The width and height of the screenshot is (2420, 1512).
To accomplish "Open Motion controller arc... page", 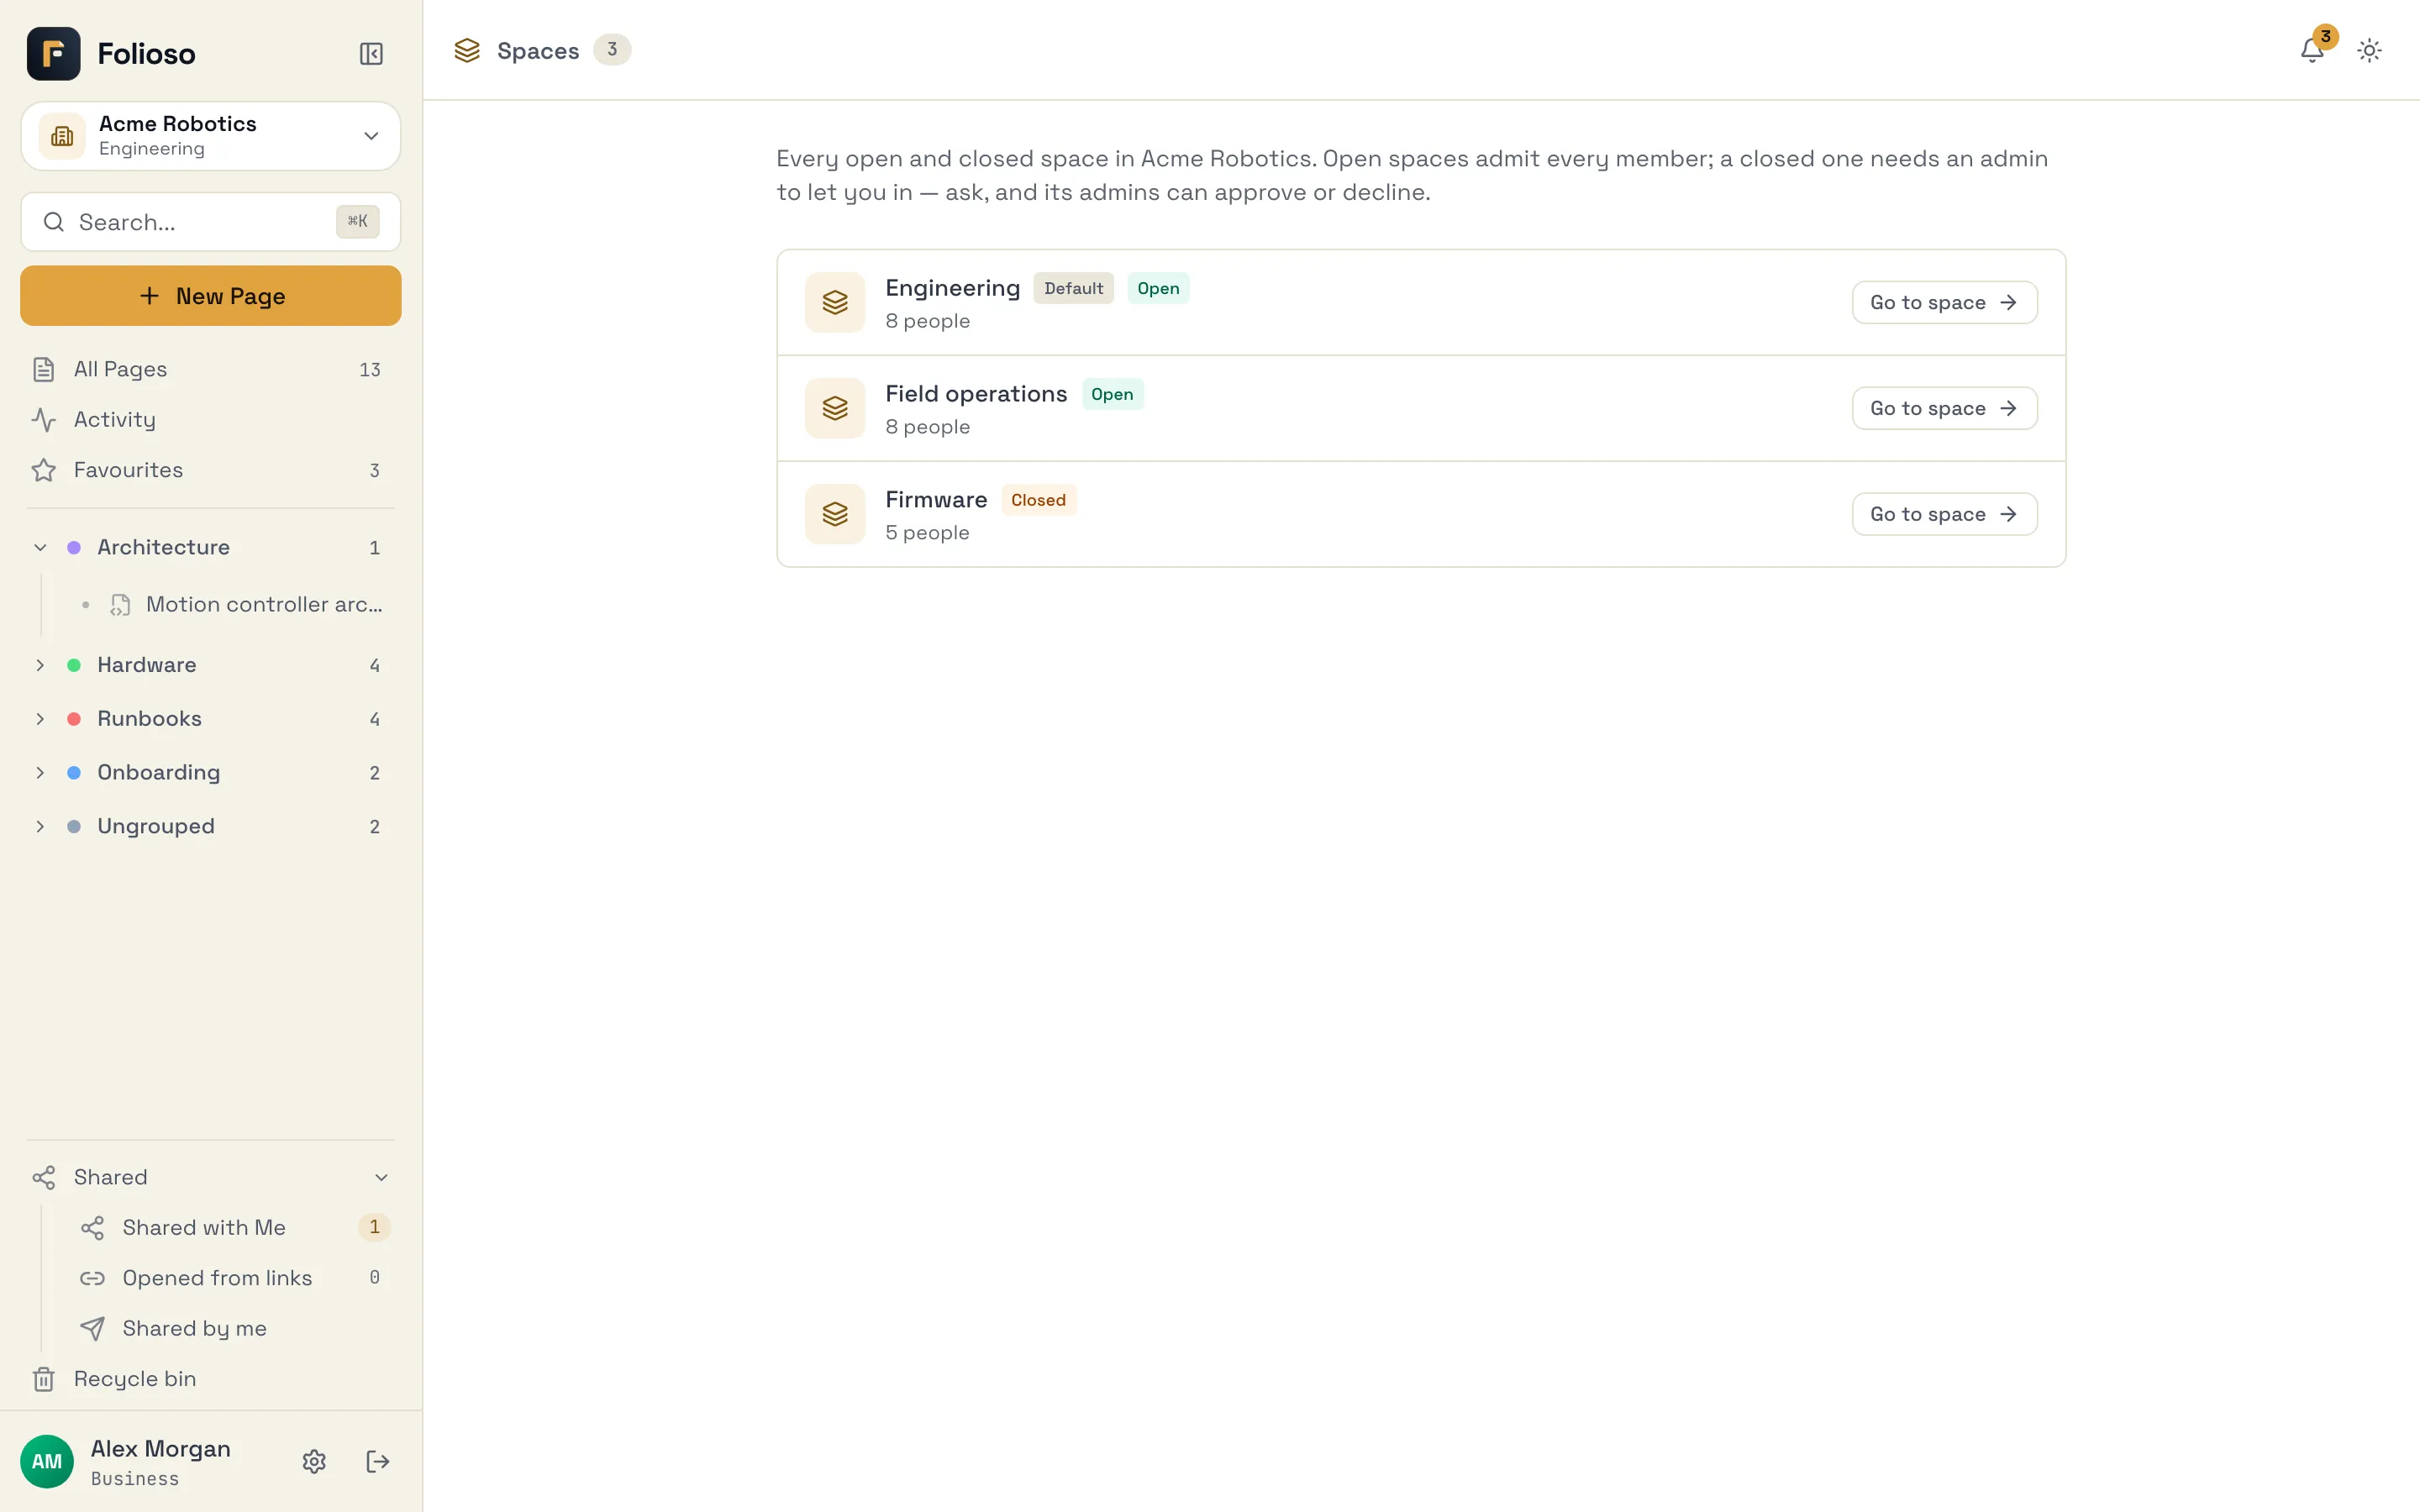I will 234,605.
